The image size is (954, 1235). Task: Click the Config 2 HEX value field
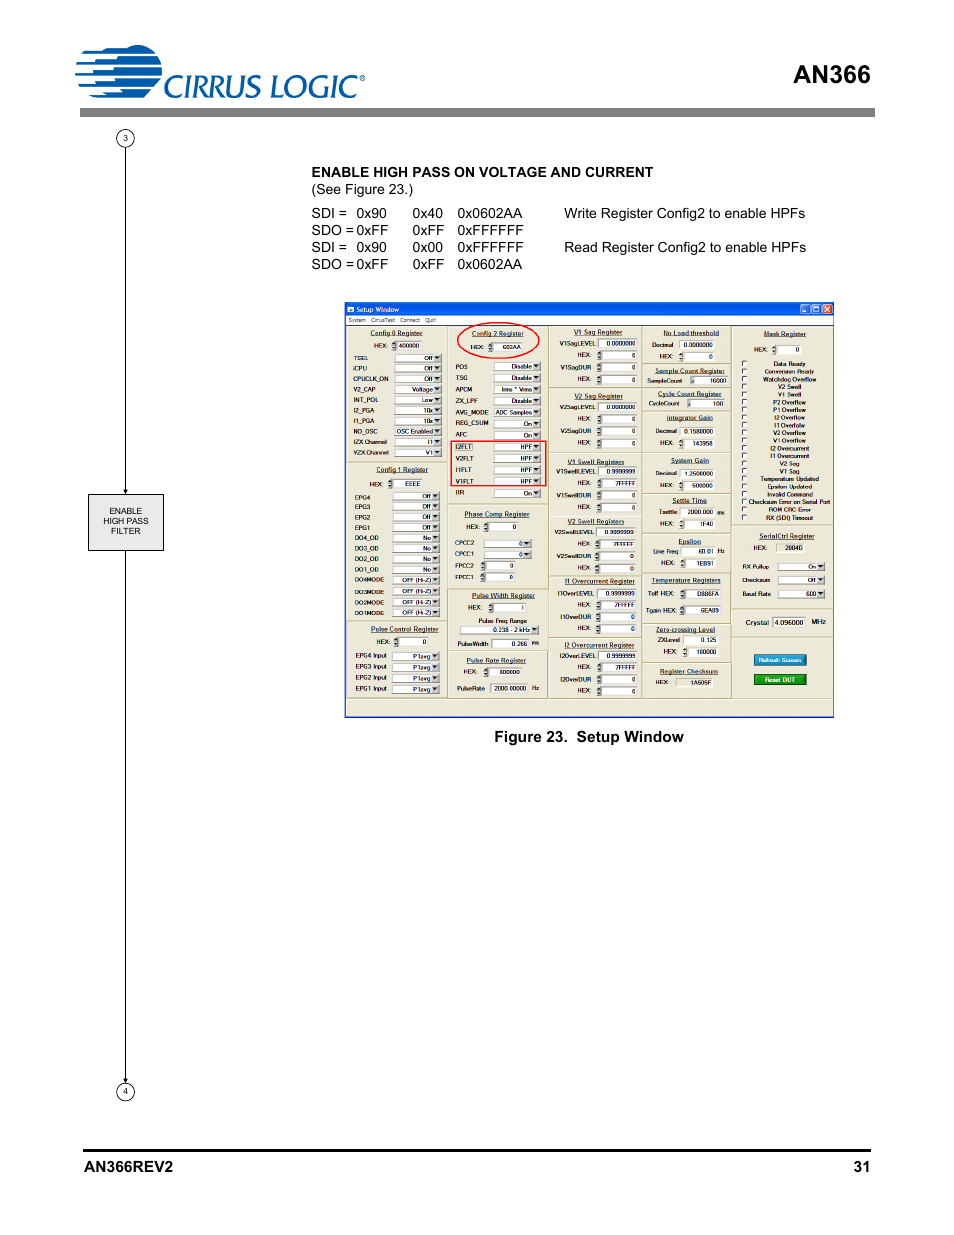(510, 347)
